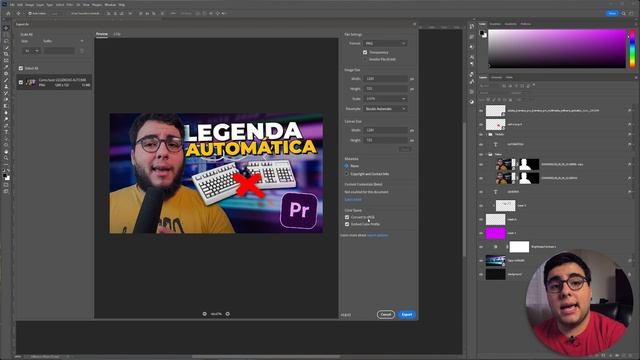Open the export options link
Image resolution: width=640 pixels, height=360 pixels.
click(378, 236)
